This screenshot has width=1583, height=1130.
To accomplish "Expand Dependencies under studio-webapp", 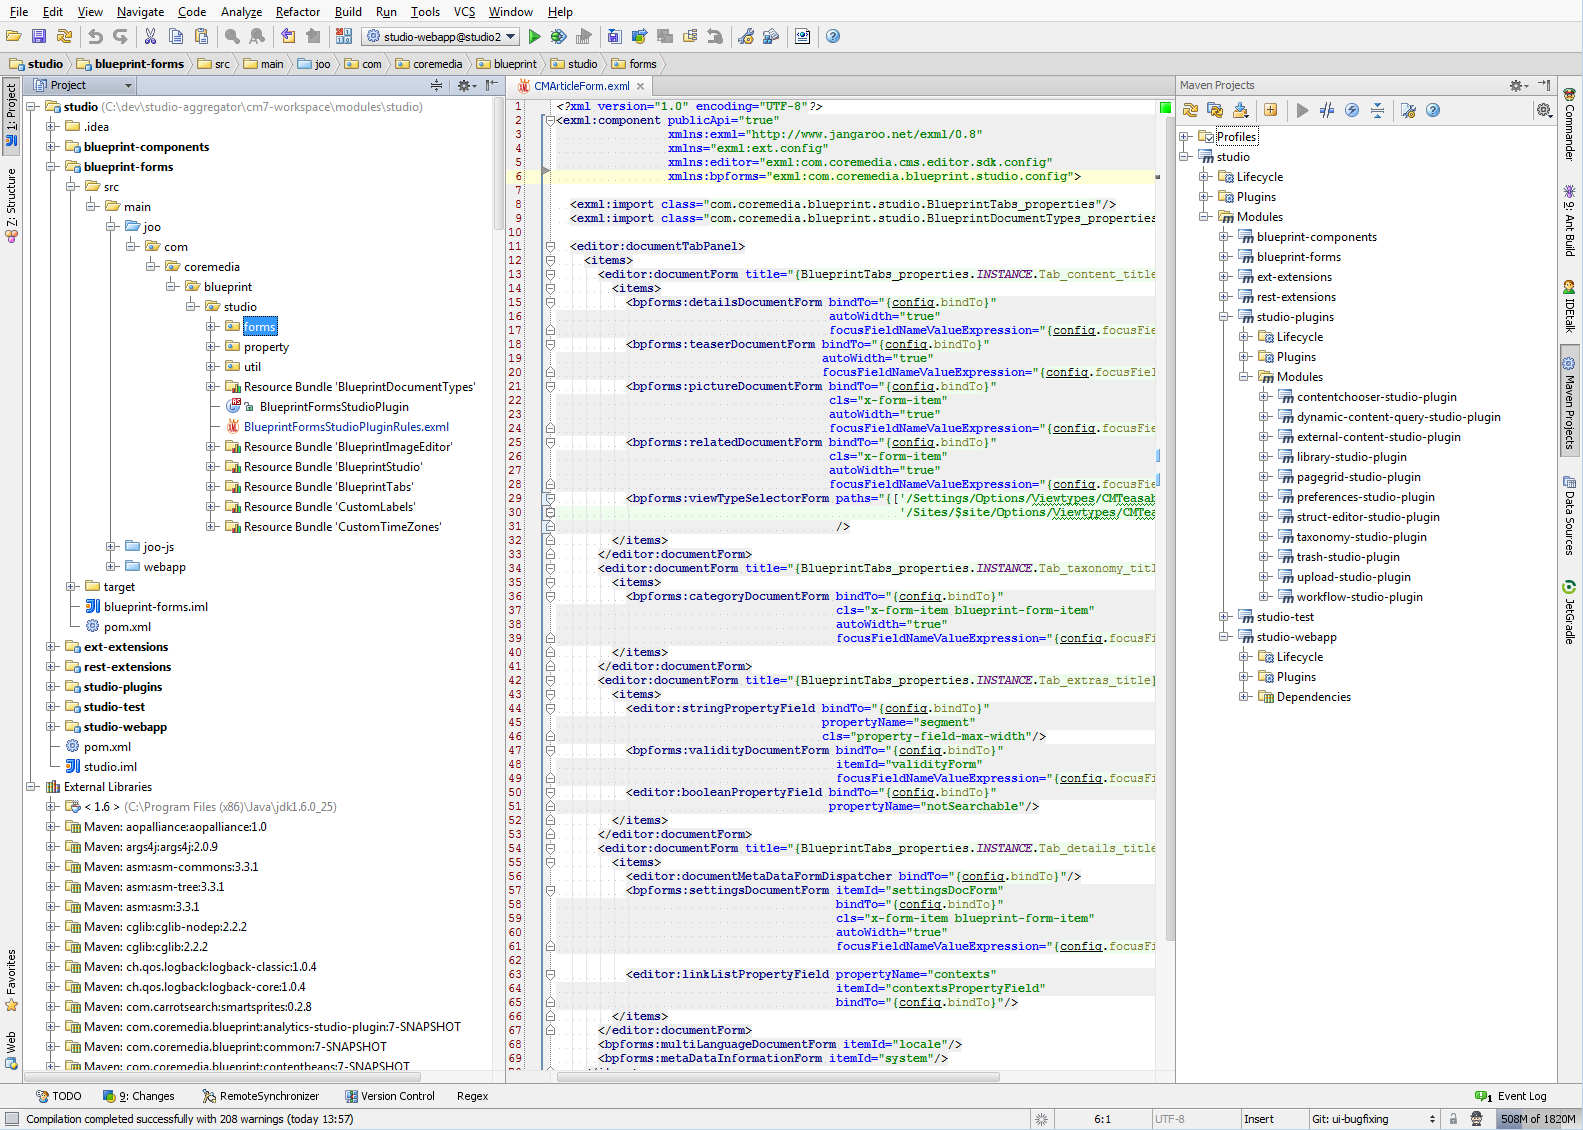I will [1244, 697].
